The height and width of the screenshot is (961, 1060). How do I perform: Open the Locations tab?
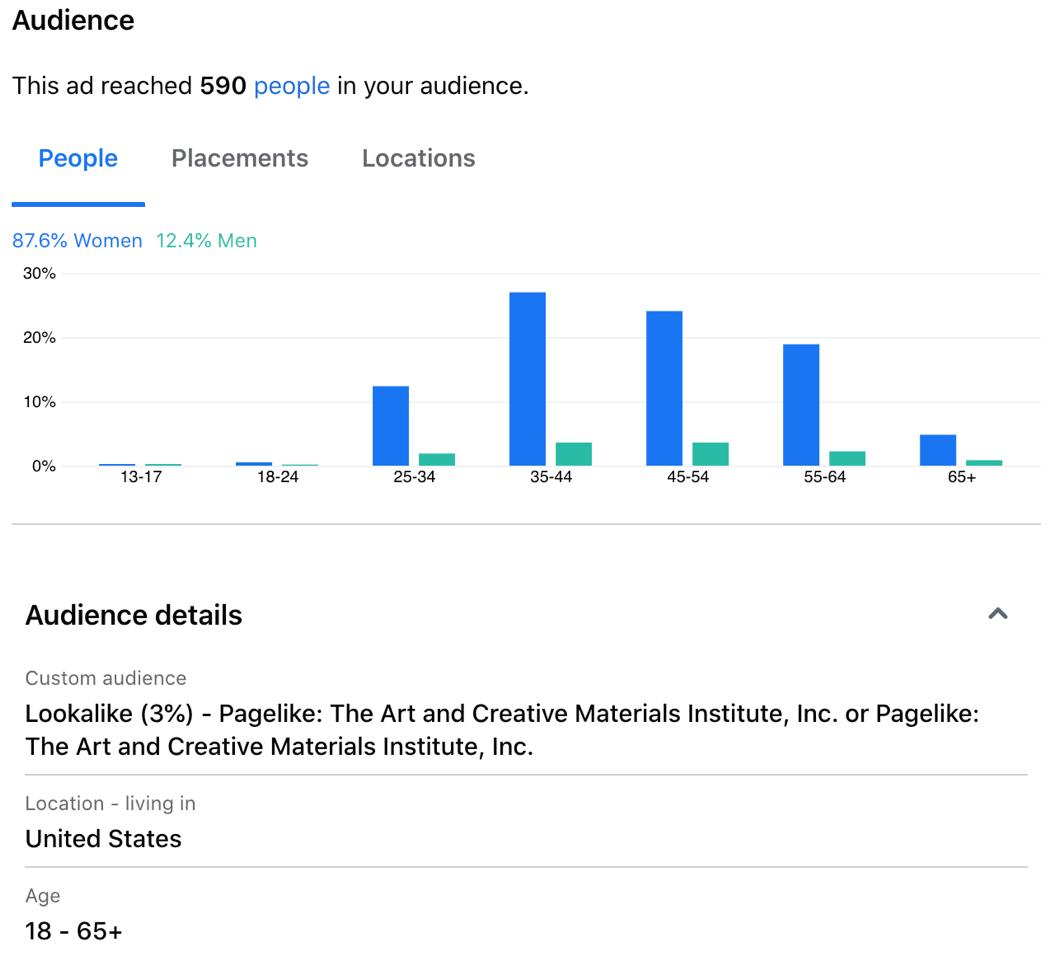click(x=418, y=158)
